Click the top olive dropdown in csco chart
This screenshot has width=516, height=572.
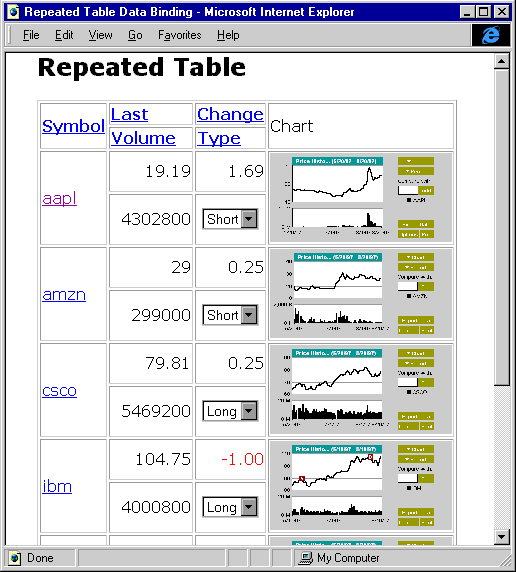(x=416, y=353)
